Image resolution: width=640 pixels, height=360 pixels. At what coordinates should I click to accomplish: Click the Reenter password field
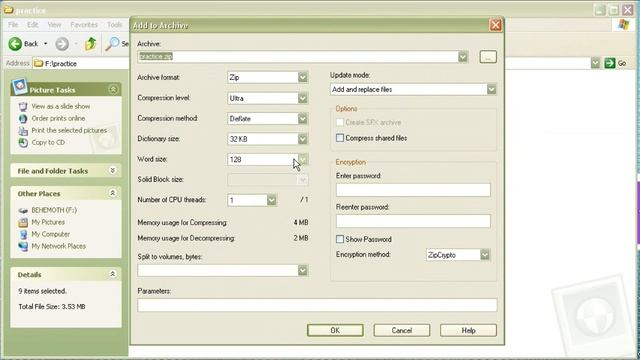[x=413, y=221]
